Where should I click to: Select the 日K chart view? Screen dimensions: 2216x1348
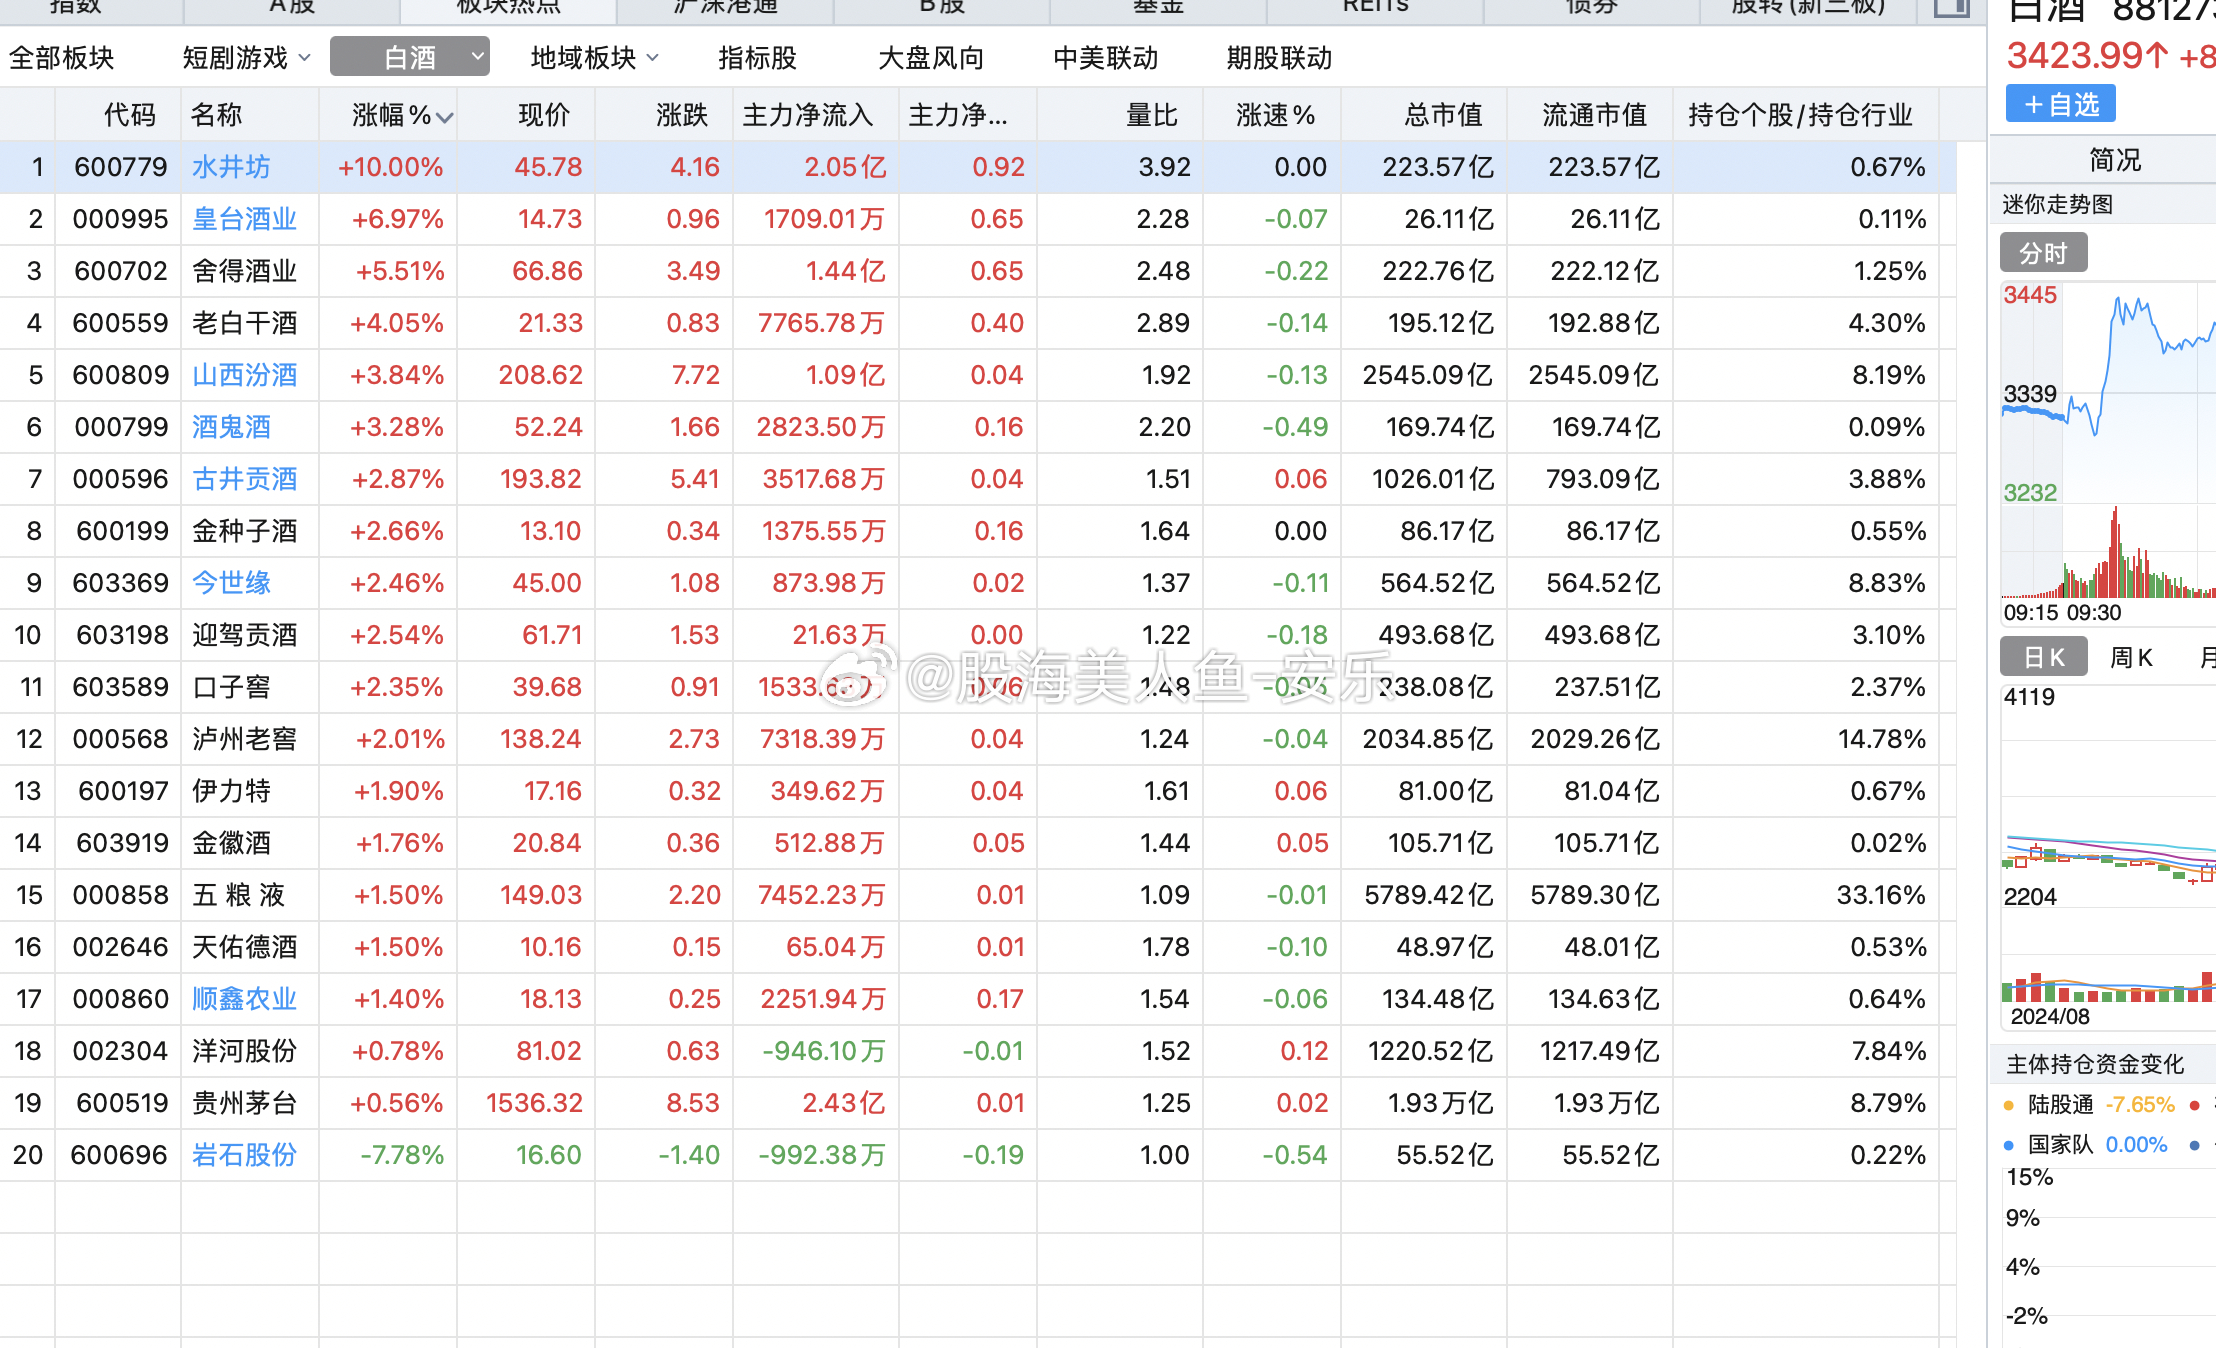[2043, 657]
